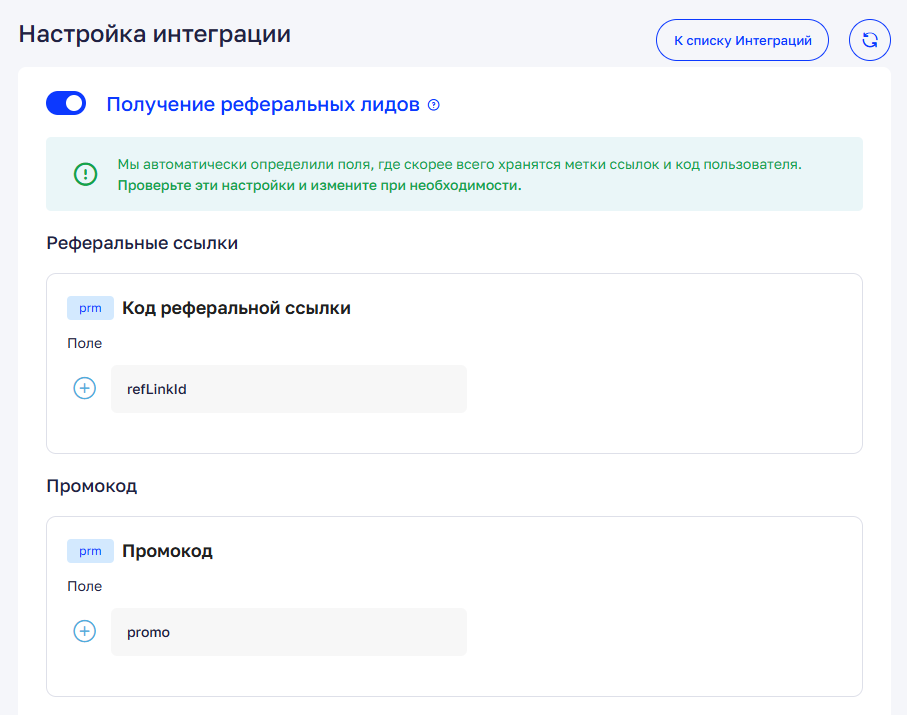Click the refresh icon button at top right
Viewport: 907px width, 715px height.
point(869,41)
